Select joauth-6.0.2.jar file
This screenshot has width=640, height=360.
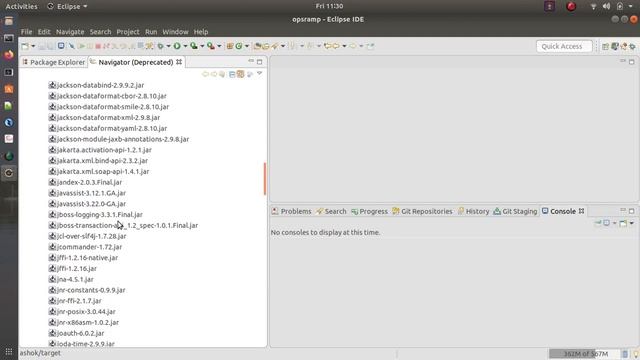click(x=76, y=333)
